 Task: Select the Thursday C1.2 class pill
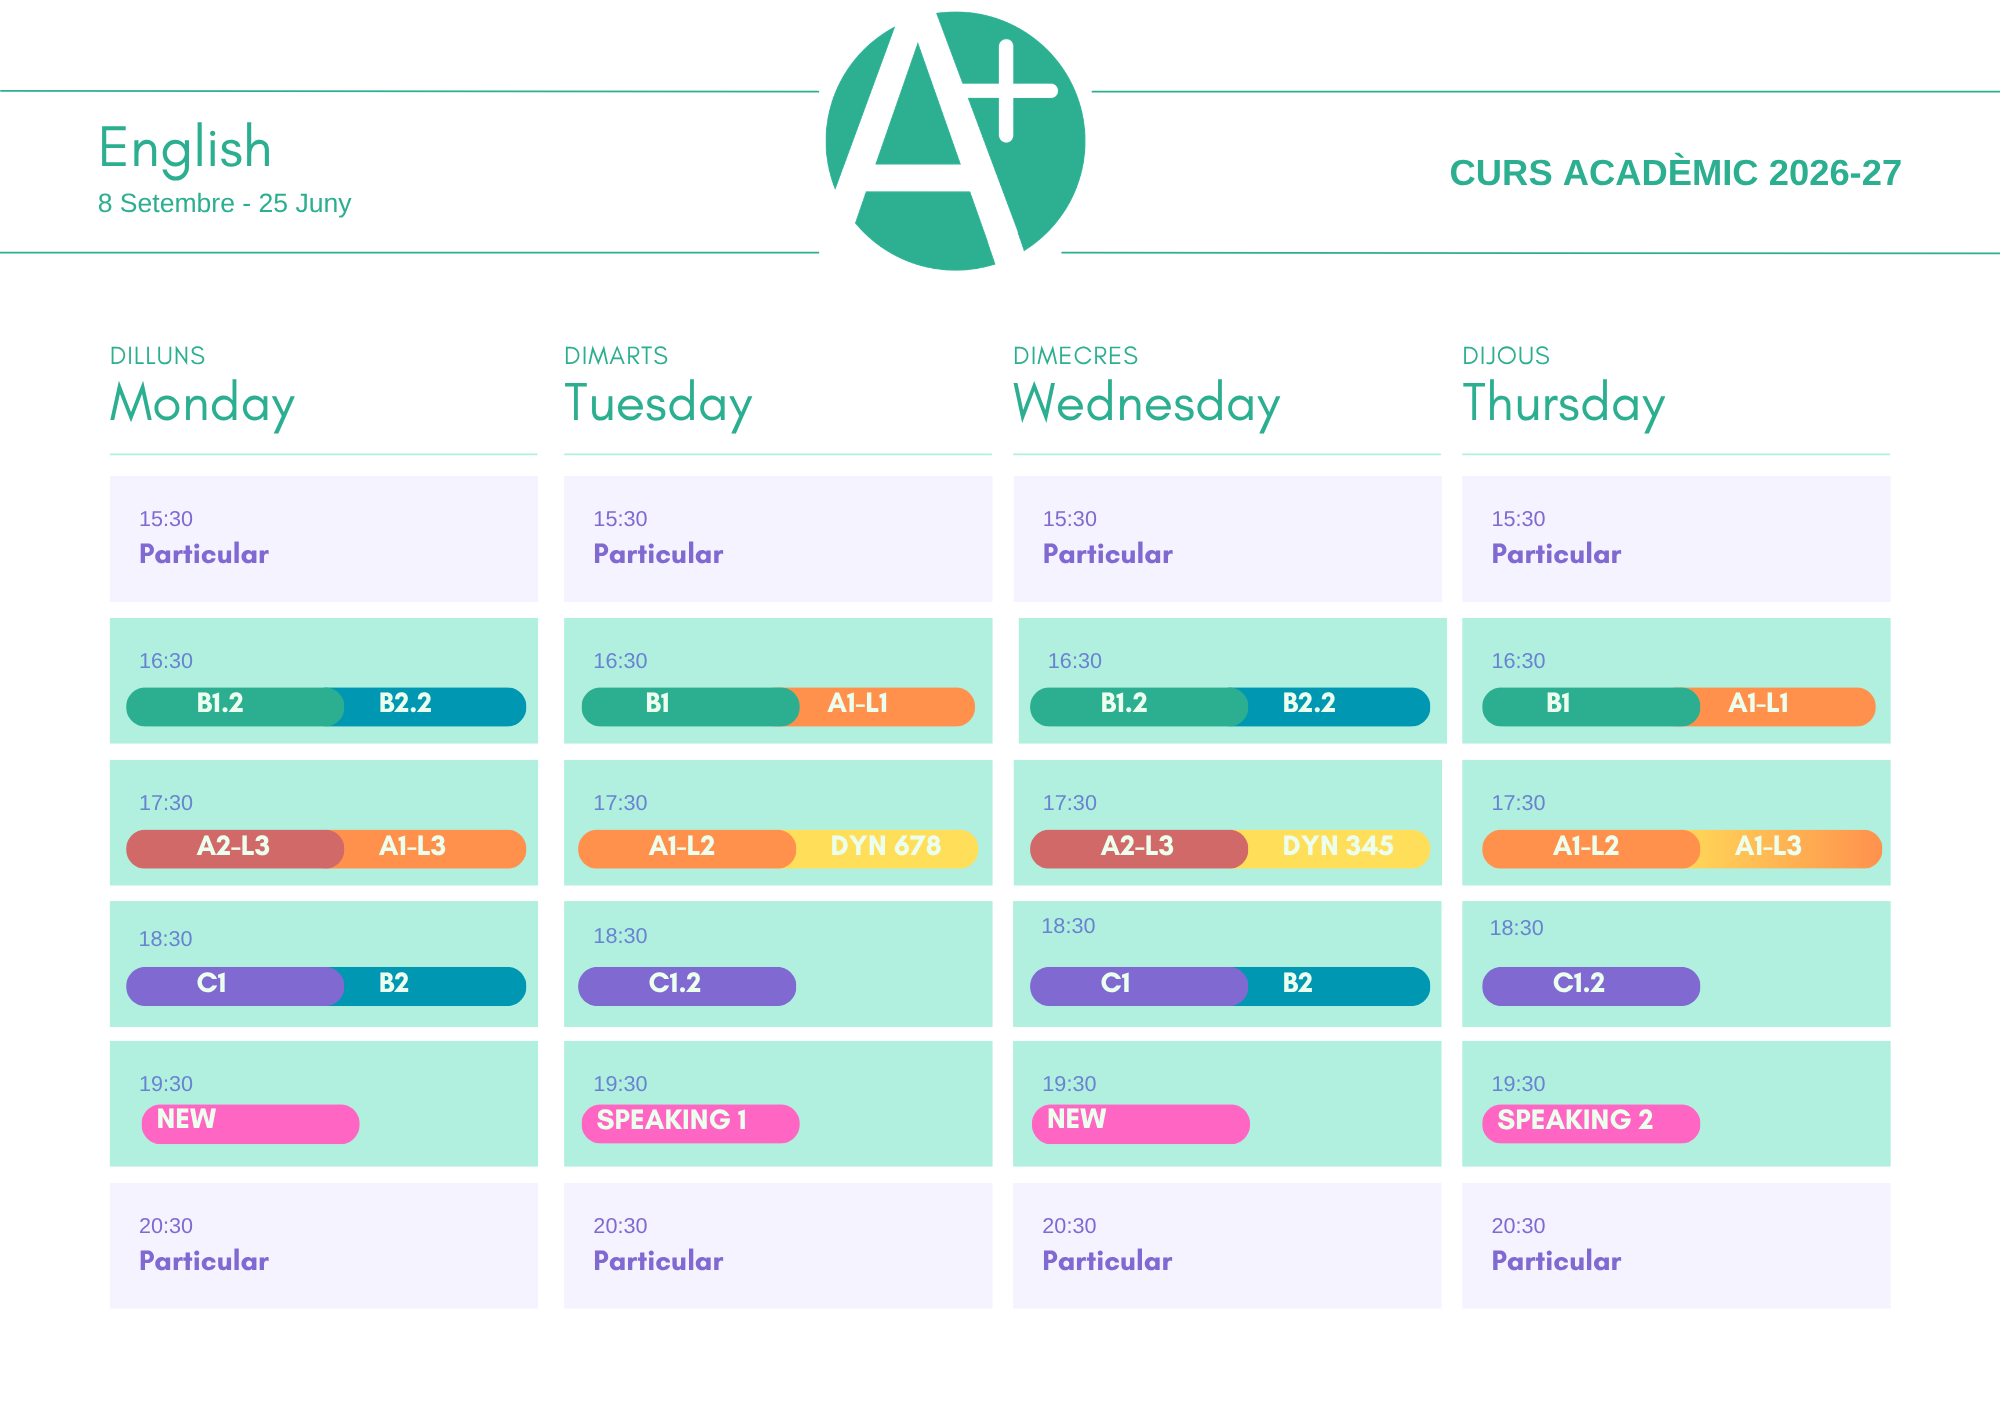(1591, 986)
